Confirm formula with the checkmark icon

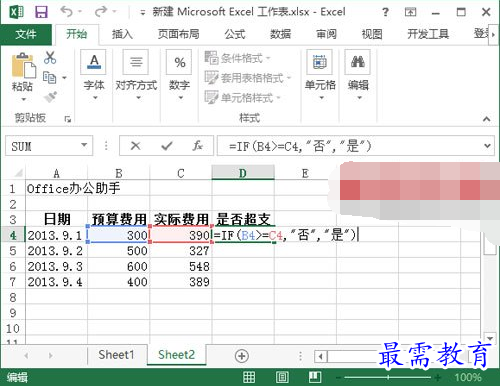[167, 146]
